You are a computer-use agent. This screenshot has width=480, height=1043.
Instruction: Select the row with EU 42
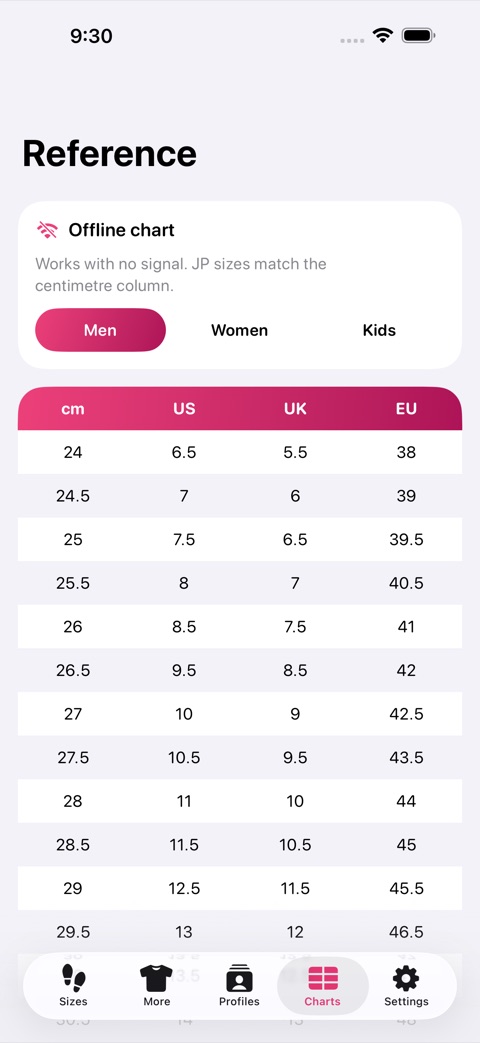click(x=240, y=670)
